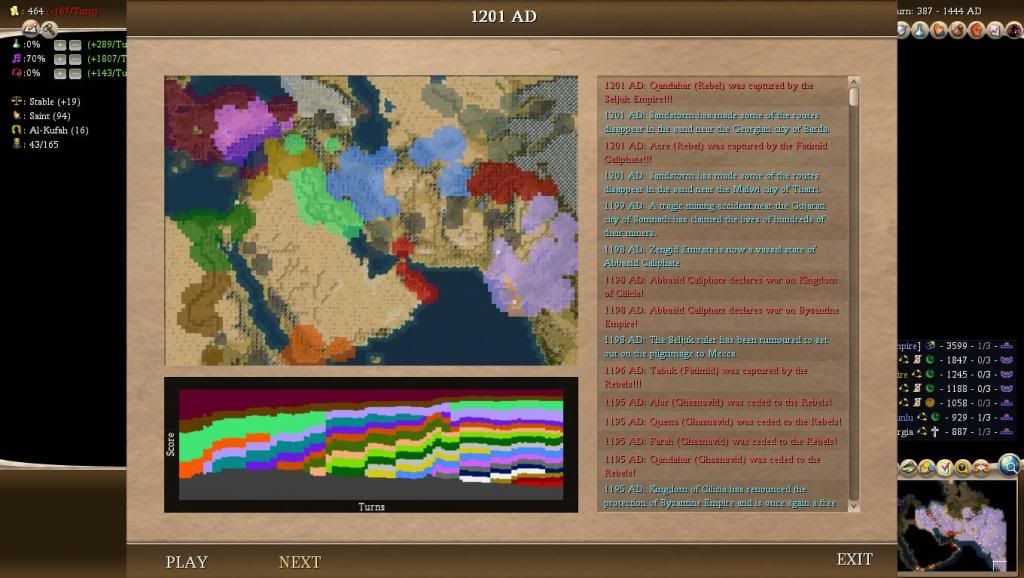Toggle the yield display icon above minimap
The image size is (1024, 578).
click(x=927, y=467)
